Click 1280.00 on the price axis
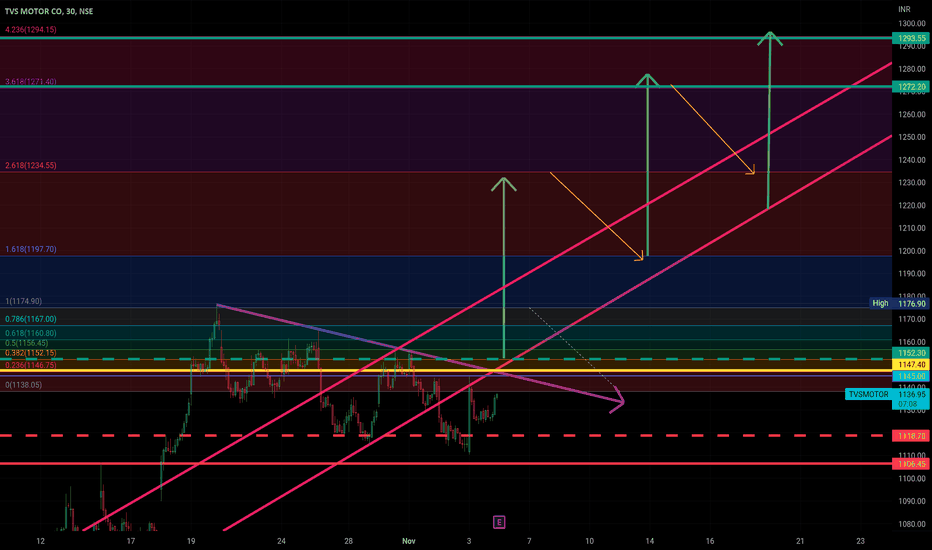932x550 pixels. (x=912, y=69)
